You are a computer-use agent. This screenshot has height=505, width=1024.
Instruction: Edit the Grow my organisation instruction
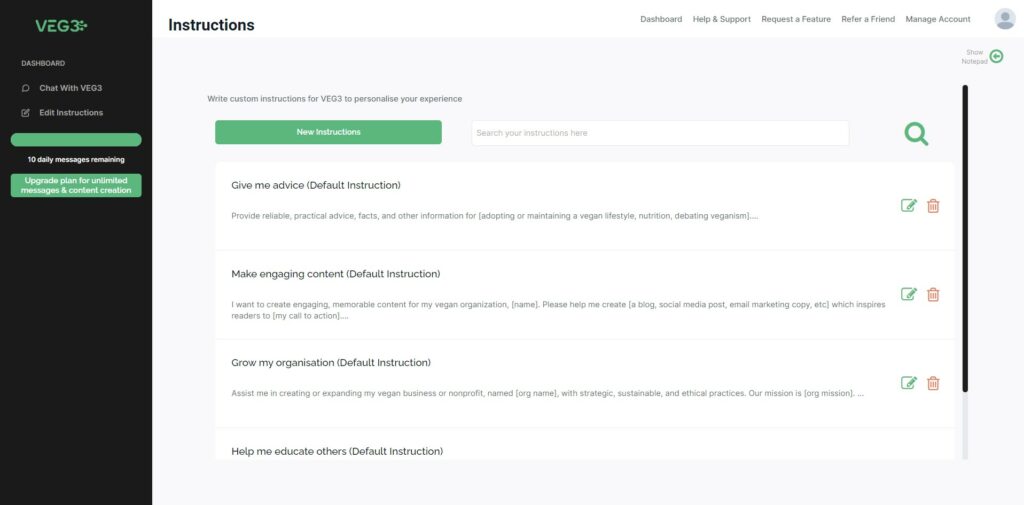tap(908, 383)
